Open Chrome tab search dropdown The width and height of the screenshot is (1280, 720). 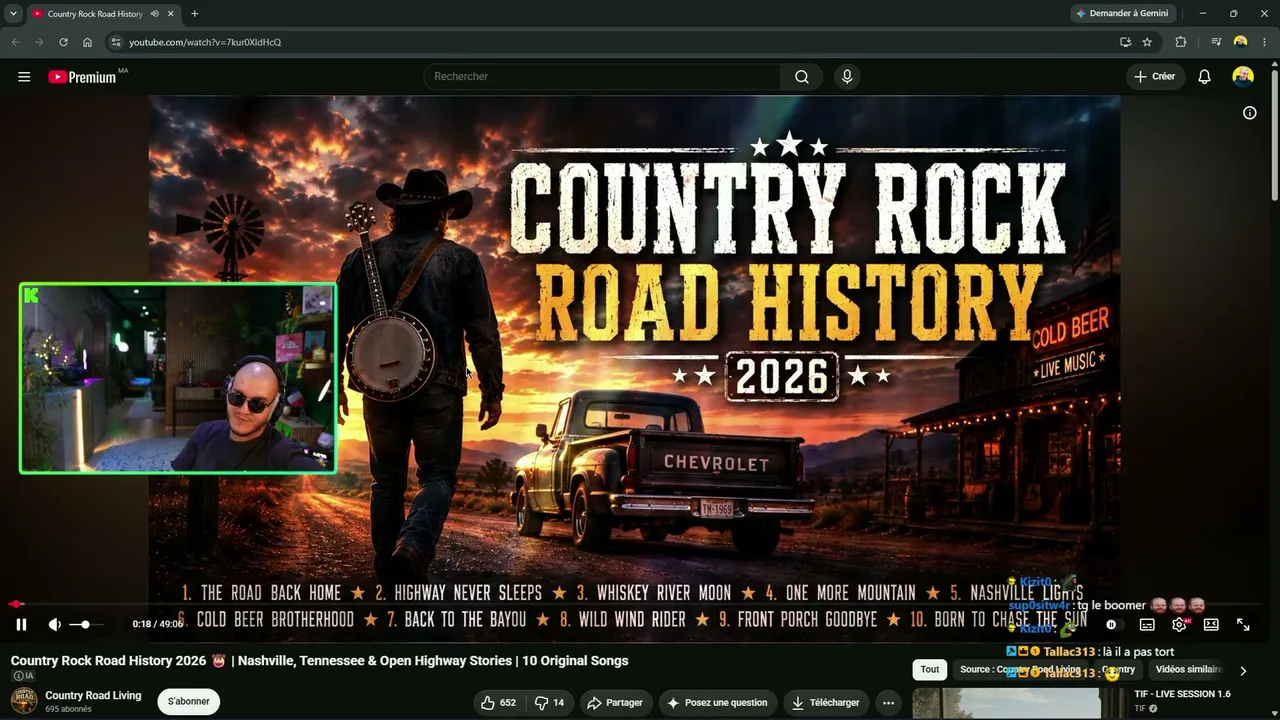(x=13, y=14)
